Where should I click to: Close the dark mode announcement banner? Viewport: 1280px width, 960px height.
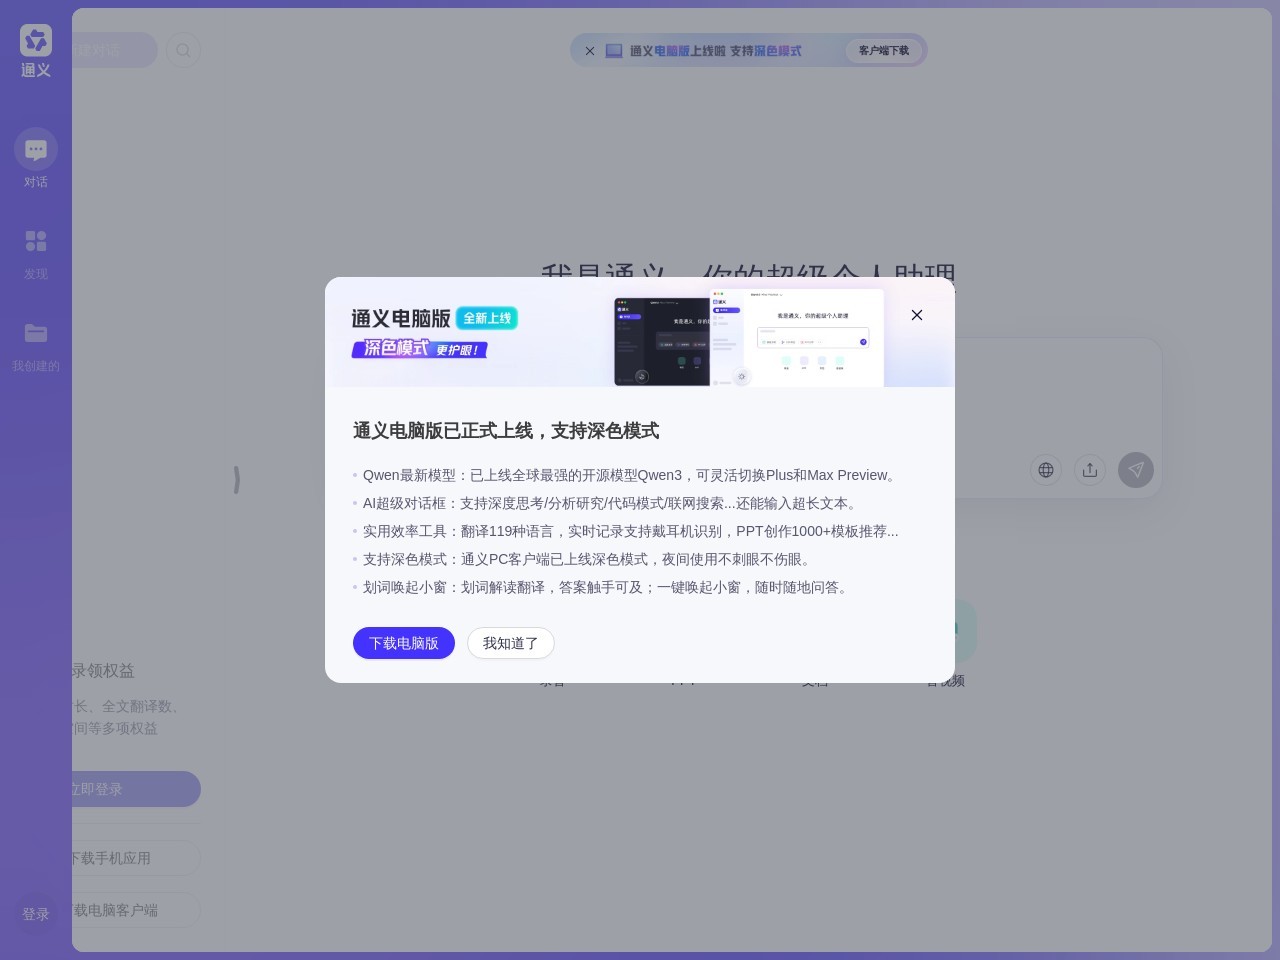(589, 51)
